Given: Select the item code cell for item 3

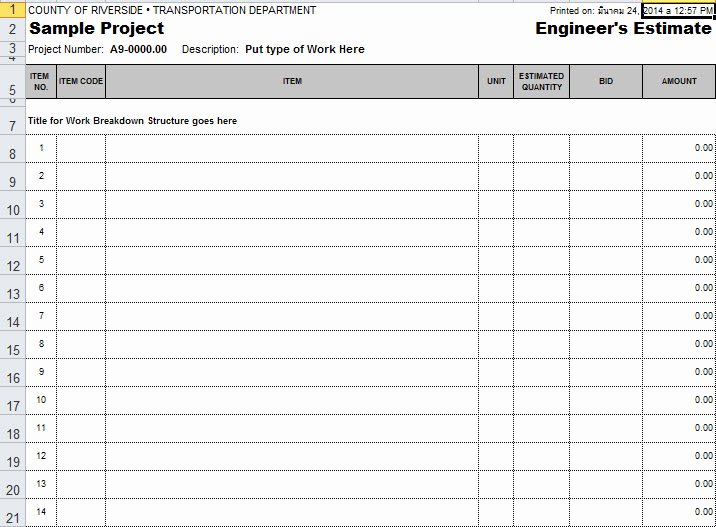Looking at the screenshot, I should point(81,205).
